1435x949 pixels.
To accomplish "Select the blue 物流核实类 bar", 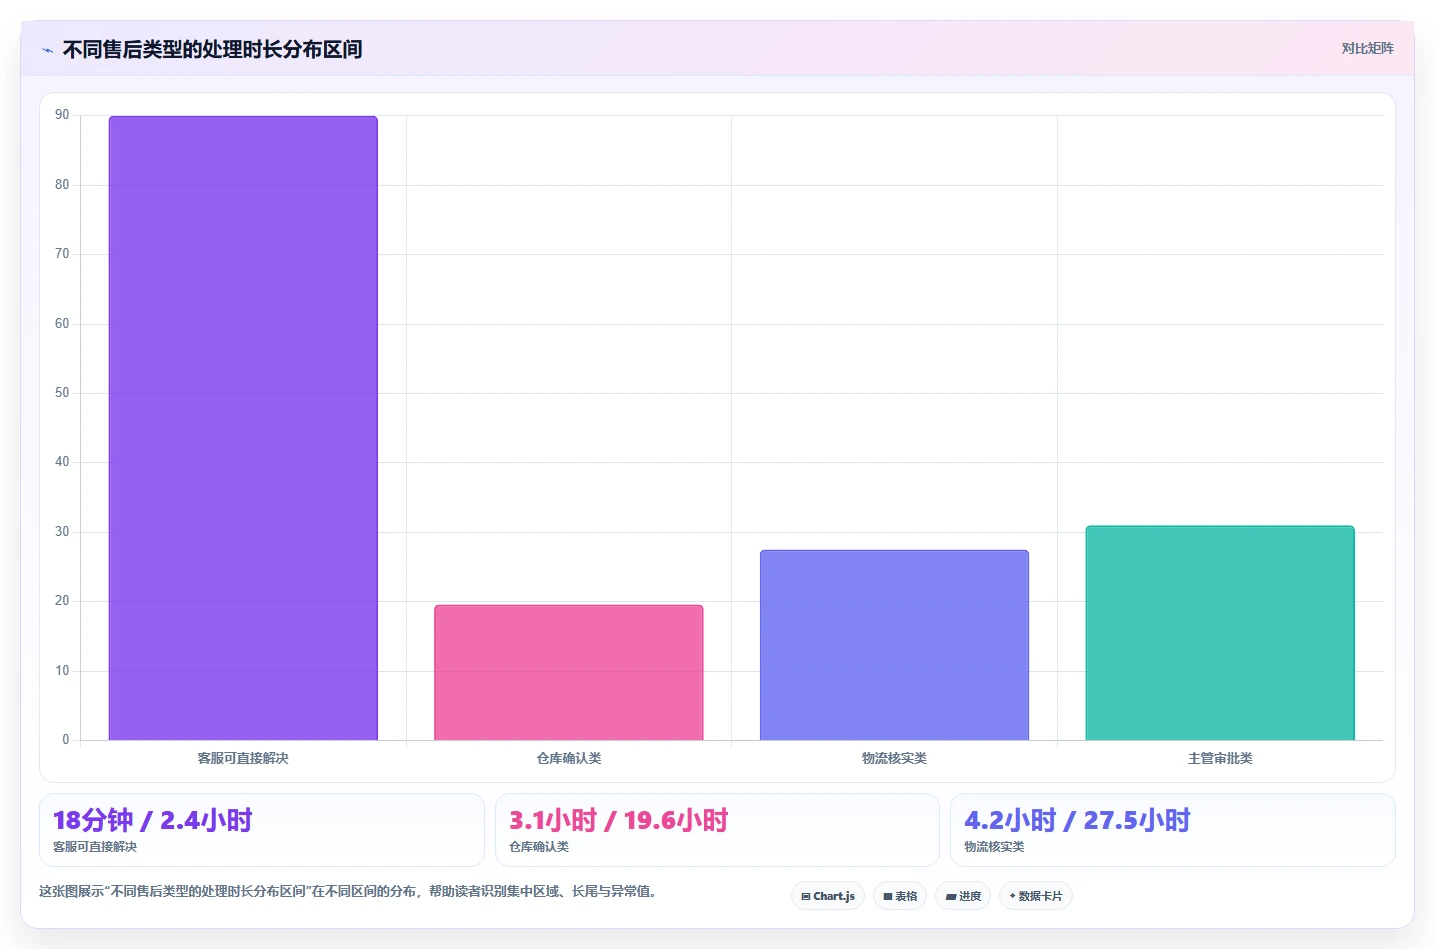I will [x=894, y=645].
